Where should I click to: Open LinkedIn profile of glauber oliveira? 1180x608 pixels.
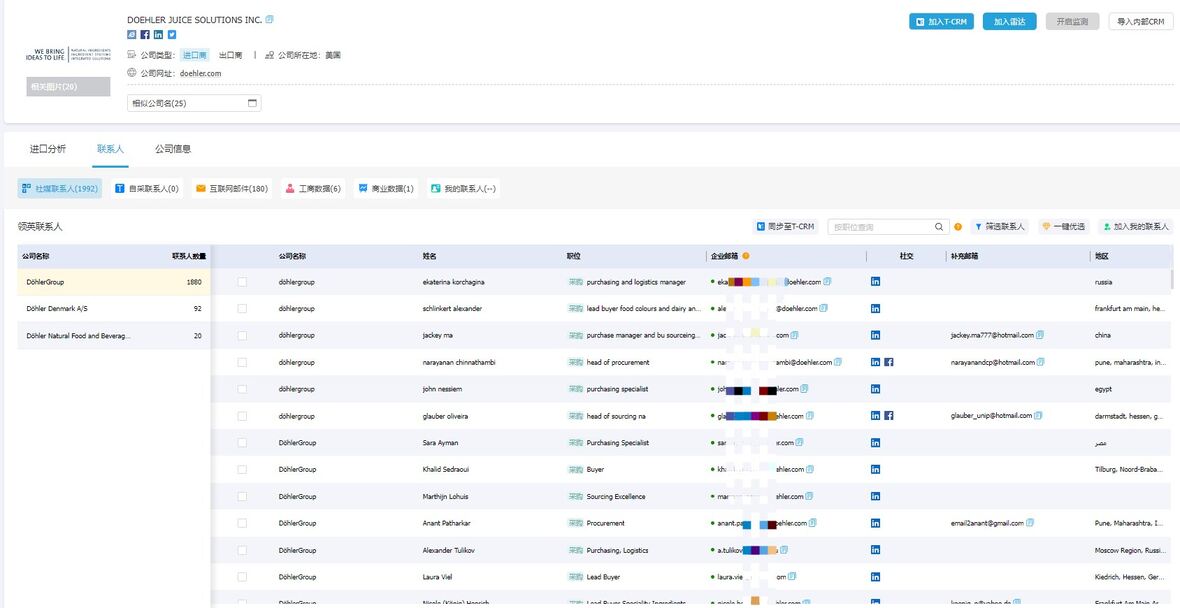tap(875, 415)
